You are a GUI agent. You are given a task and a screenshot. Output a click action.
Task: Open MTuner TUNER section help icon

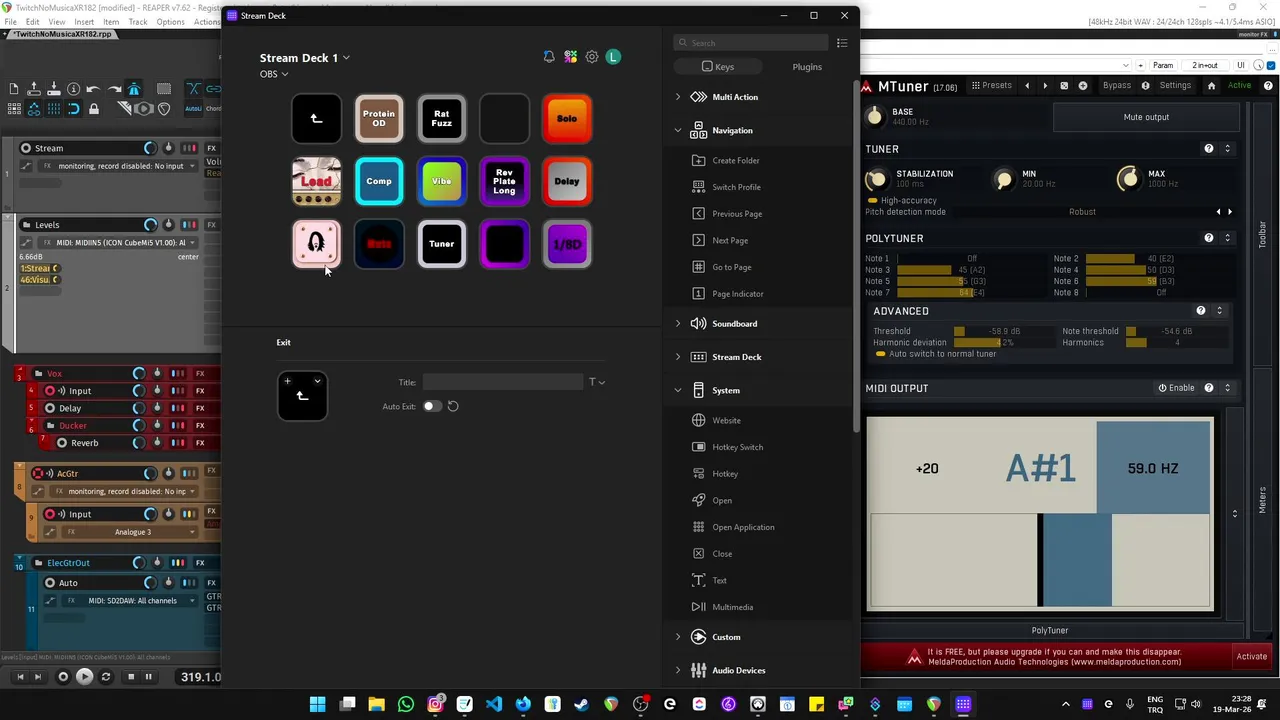1209,149
